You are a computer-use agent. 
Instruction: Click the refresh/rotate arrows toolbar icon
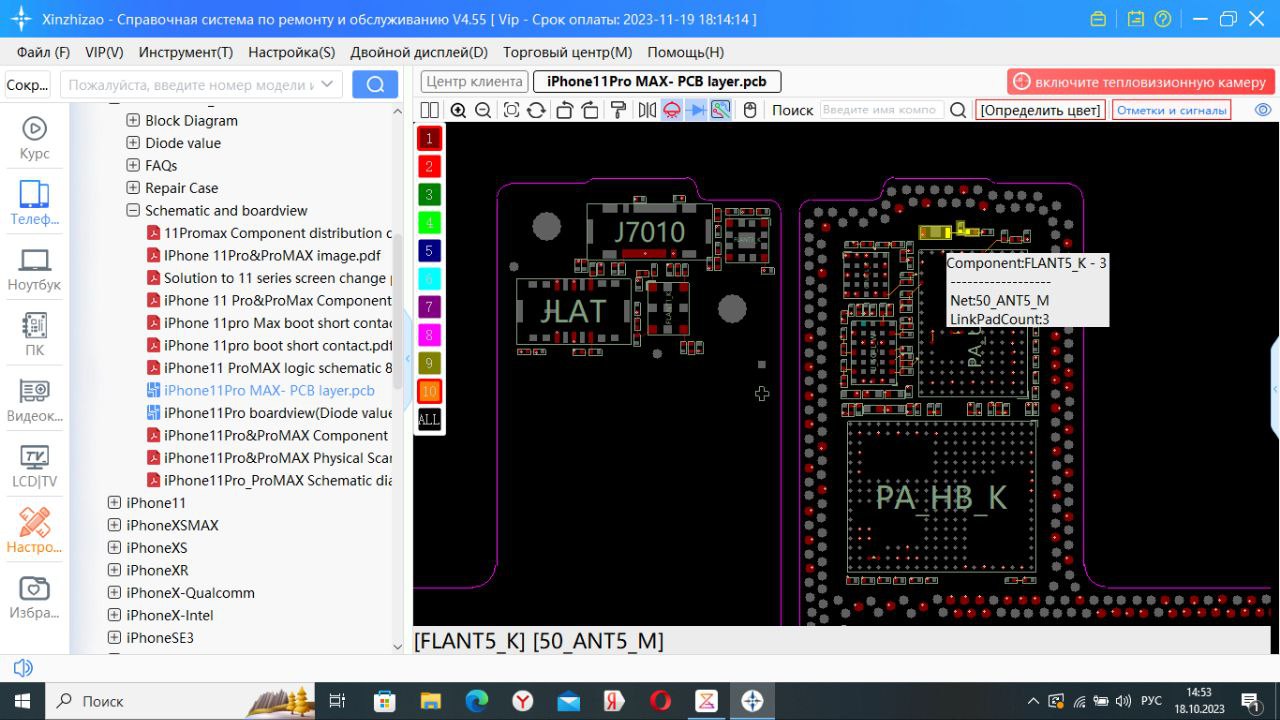(536, 110)
